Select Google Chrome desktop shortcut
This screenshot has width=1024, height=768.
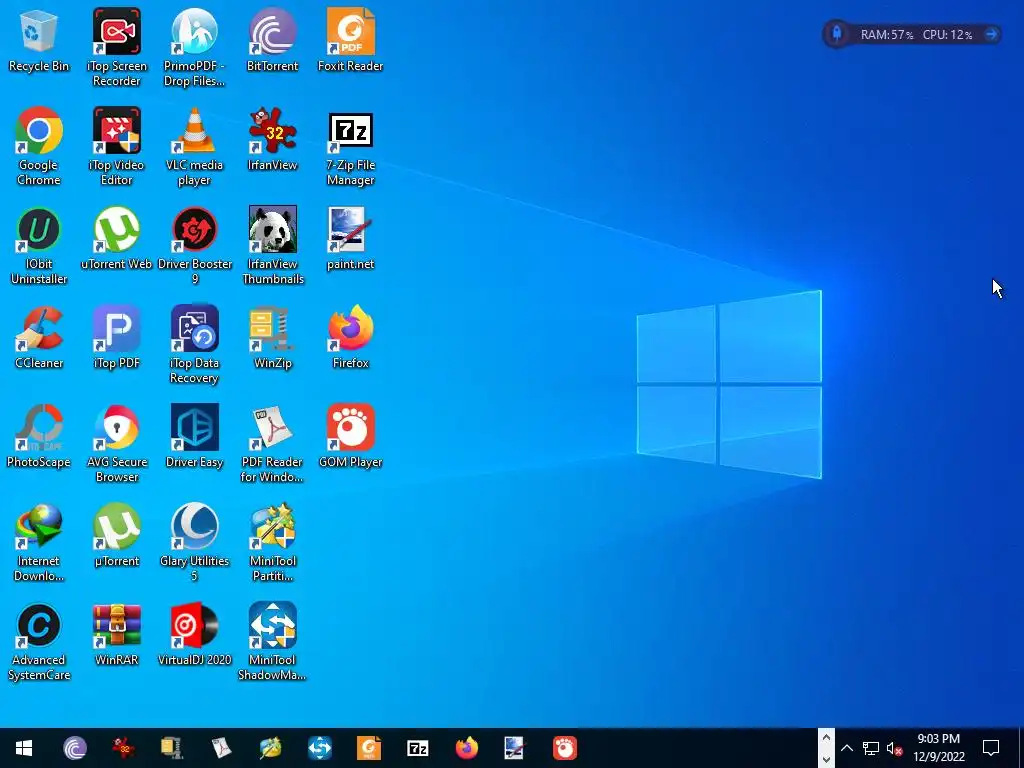(39, 147)
